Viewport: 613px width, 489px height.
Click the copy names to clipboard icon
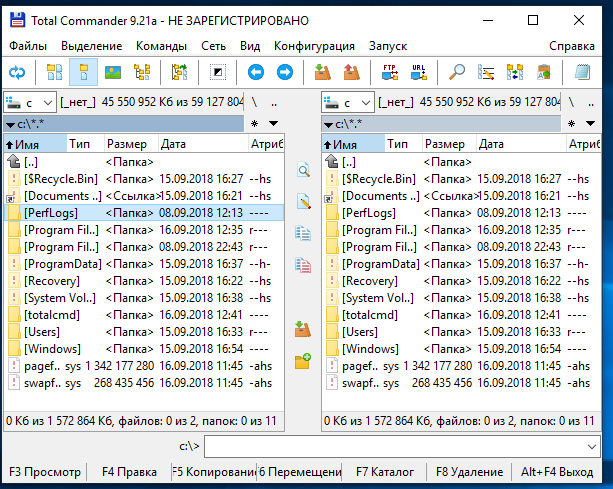544,72
